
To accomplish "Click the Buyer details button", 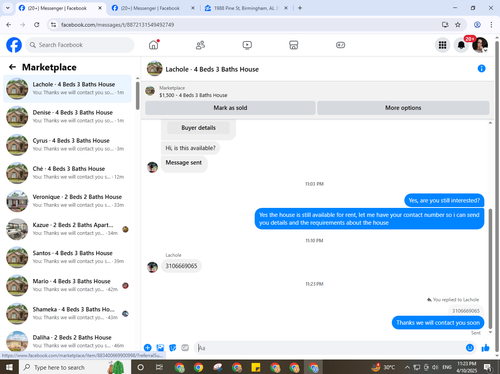I will pyautogui.click(x=198, y=128).
